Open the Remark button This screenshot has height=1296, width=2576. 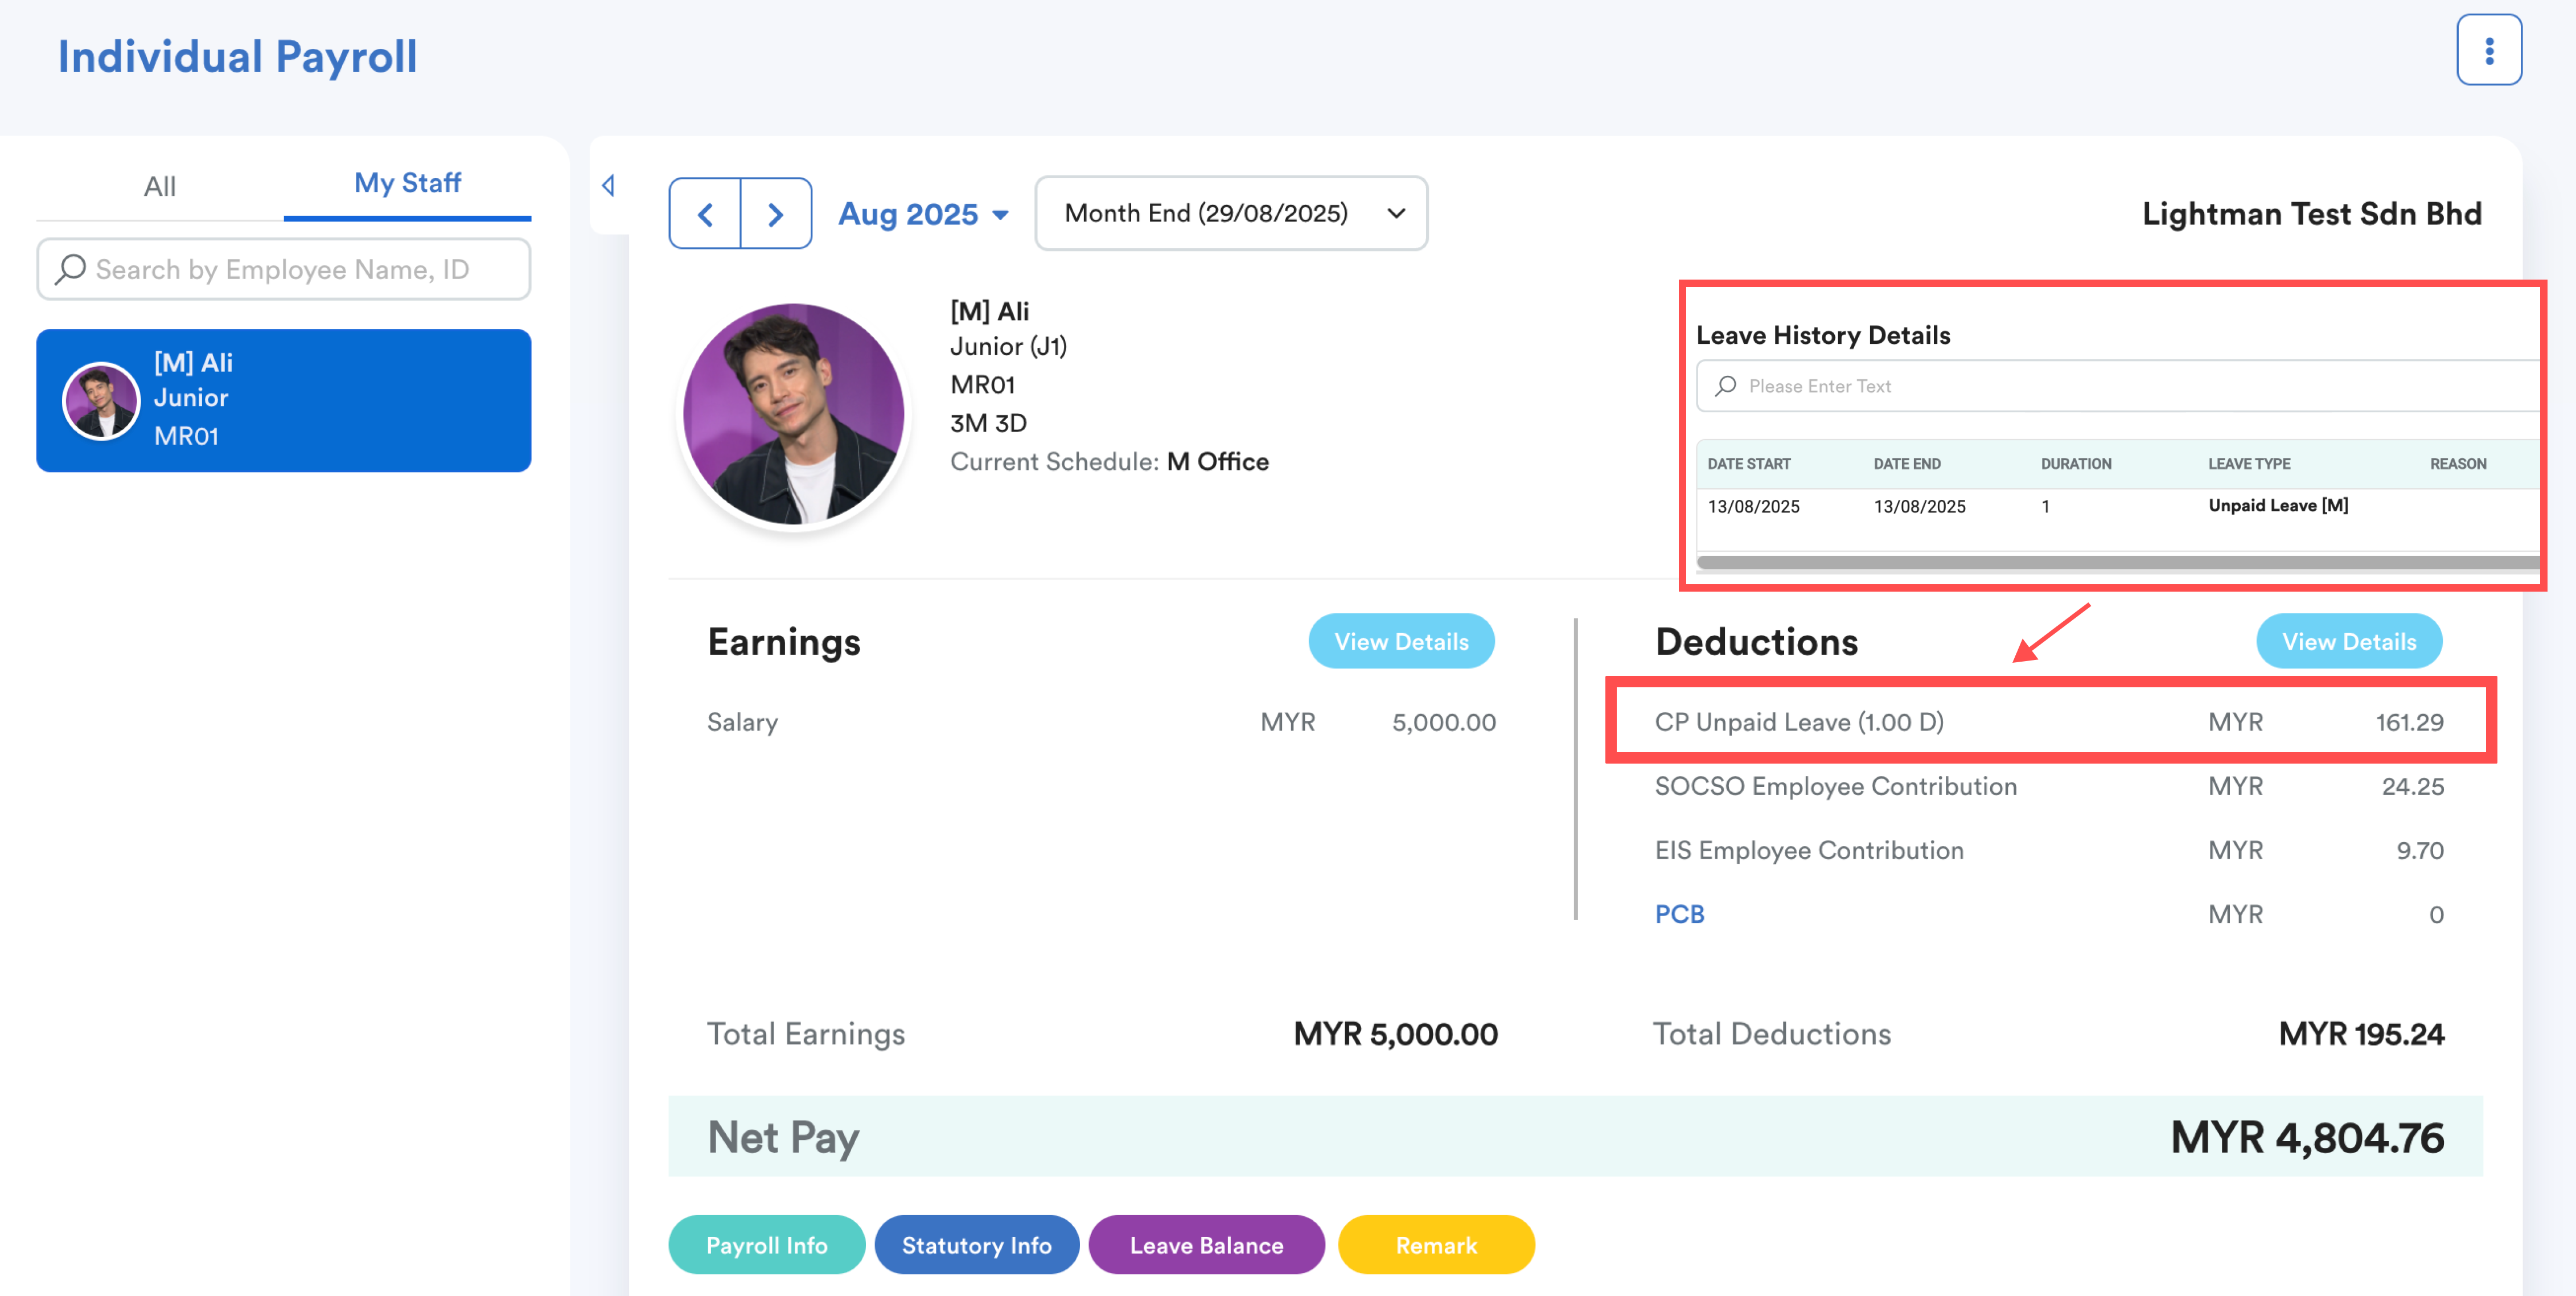coord(1435,1245)
